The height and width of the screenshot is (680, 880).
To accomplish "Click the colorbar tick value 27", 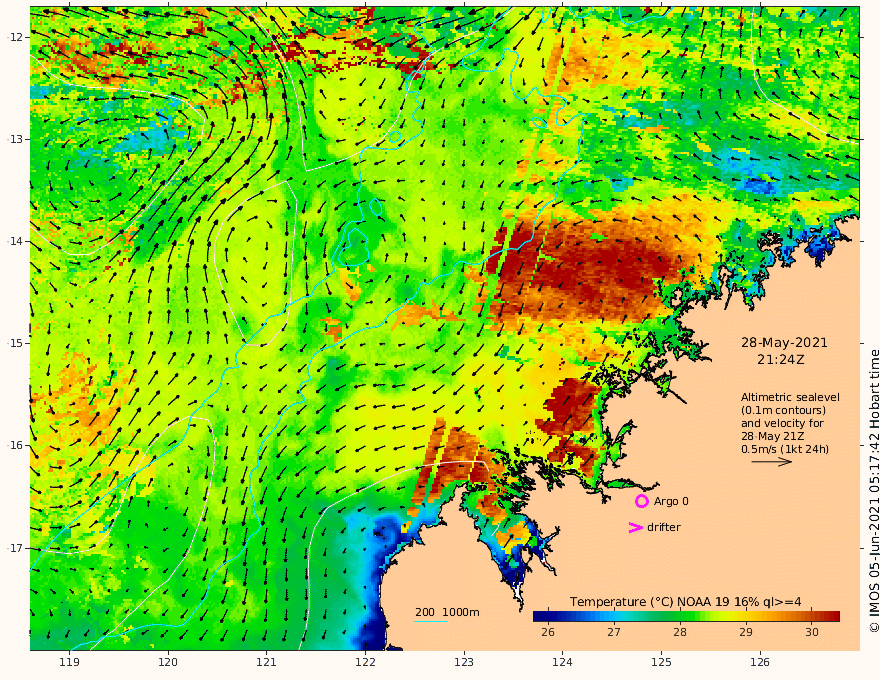I will coord(614,632).
